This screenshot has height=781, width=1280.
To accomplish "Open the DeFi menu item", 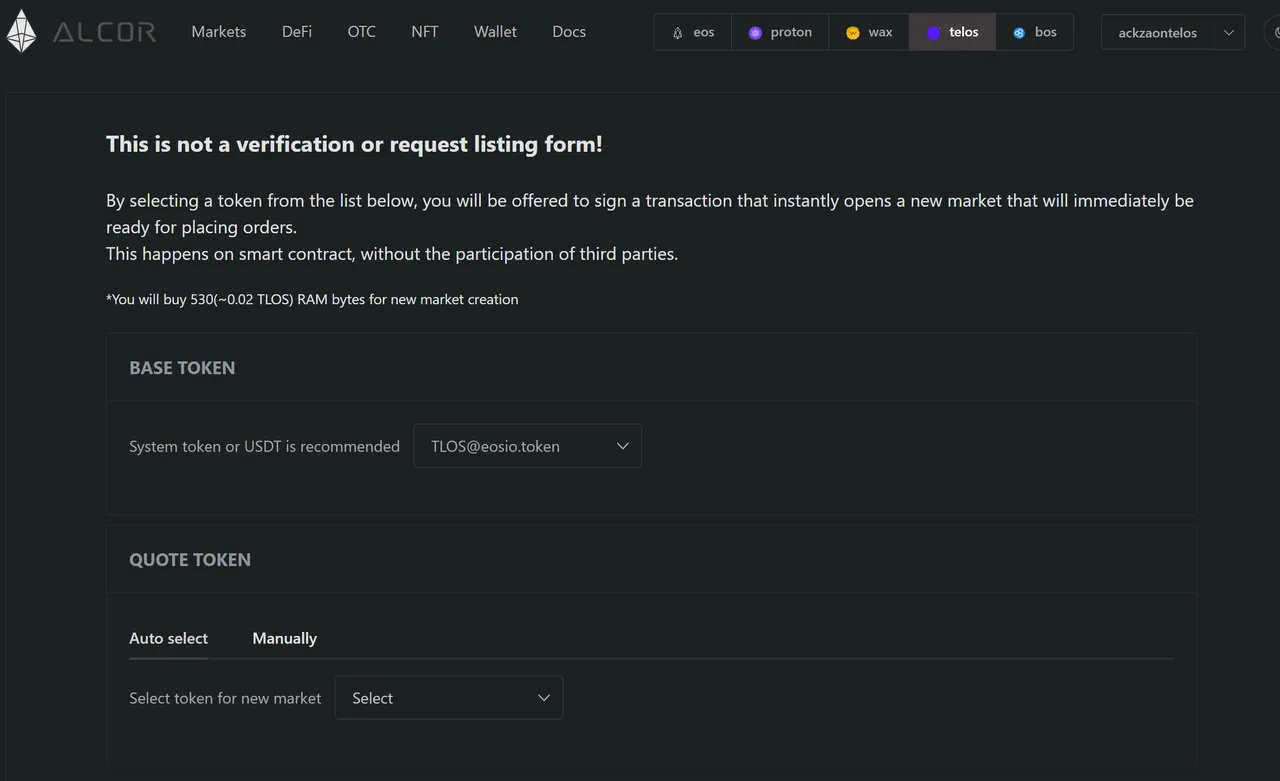I will click(297, 32).
